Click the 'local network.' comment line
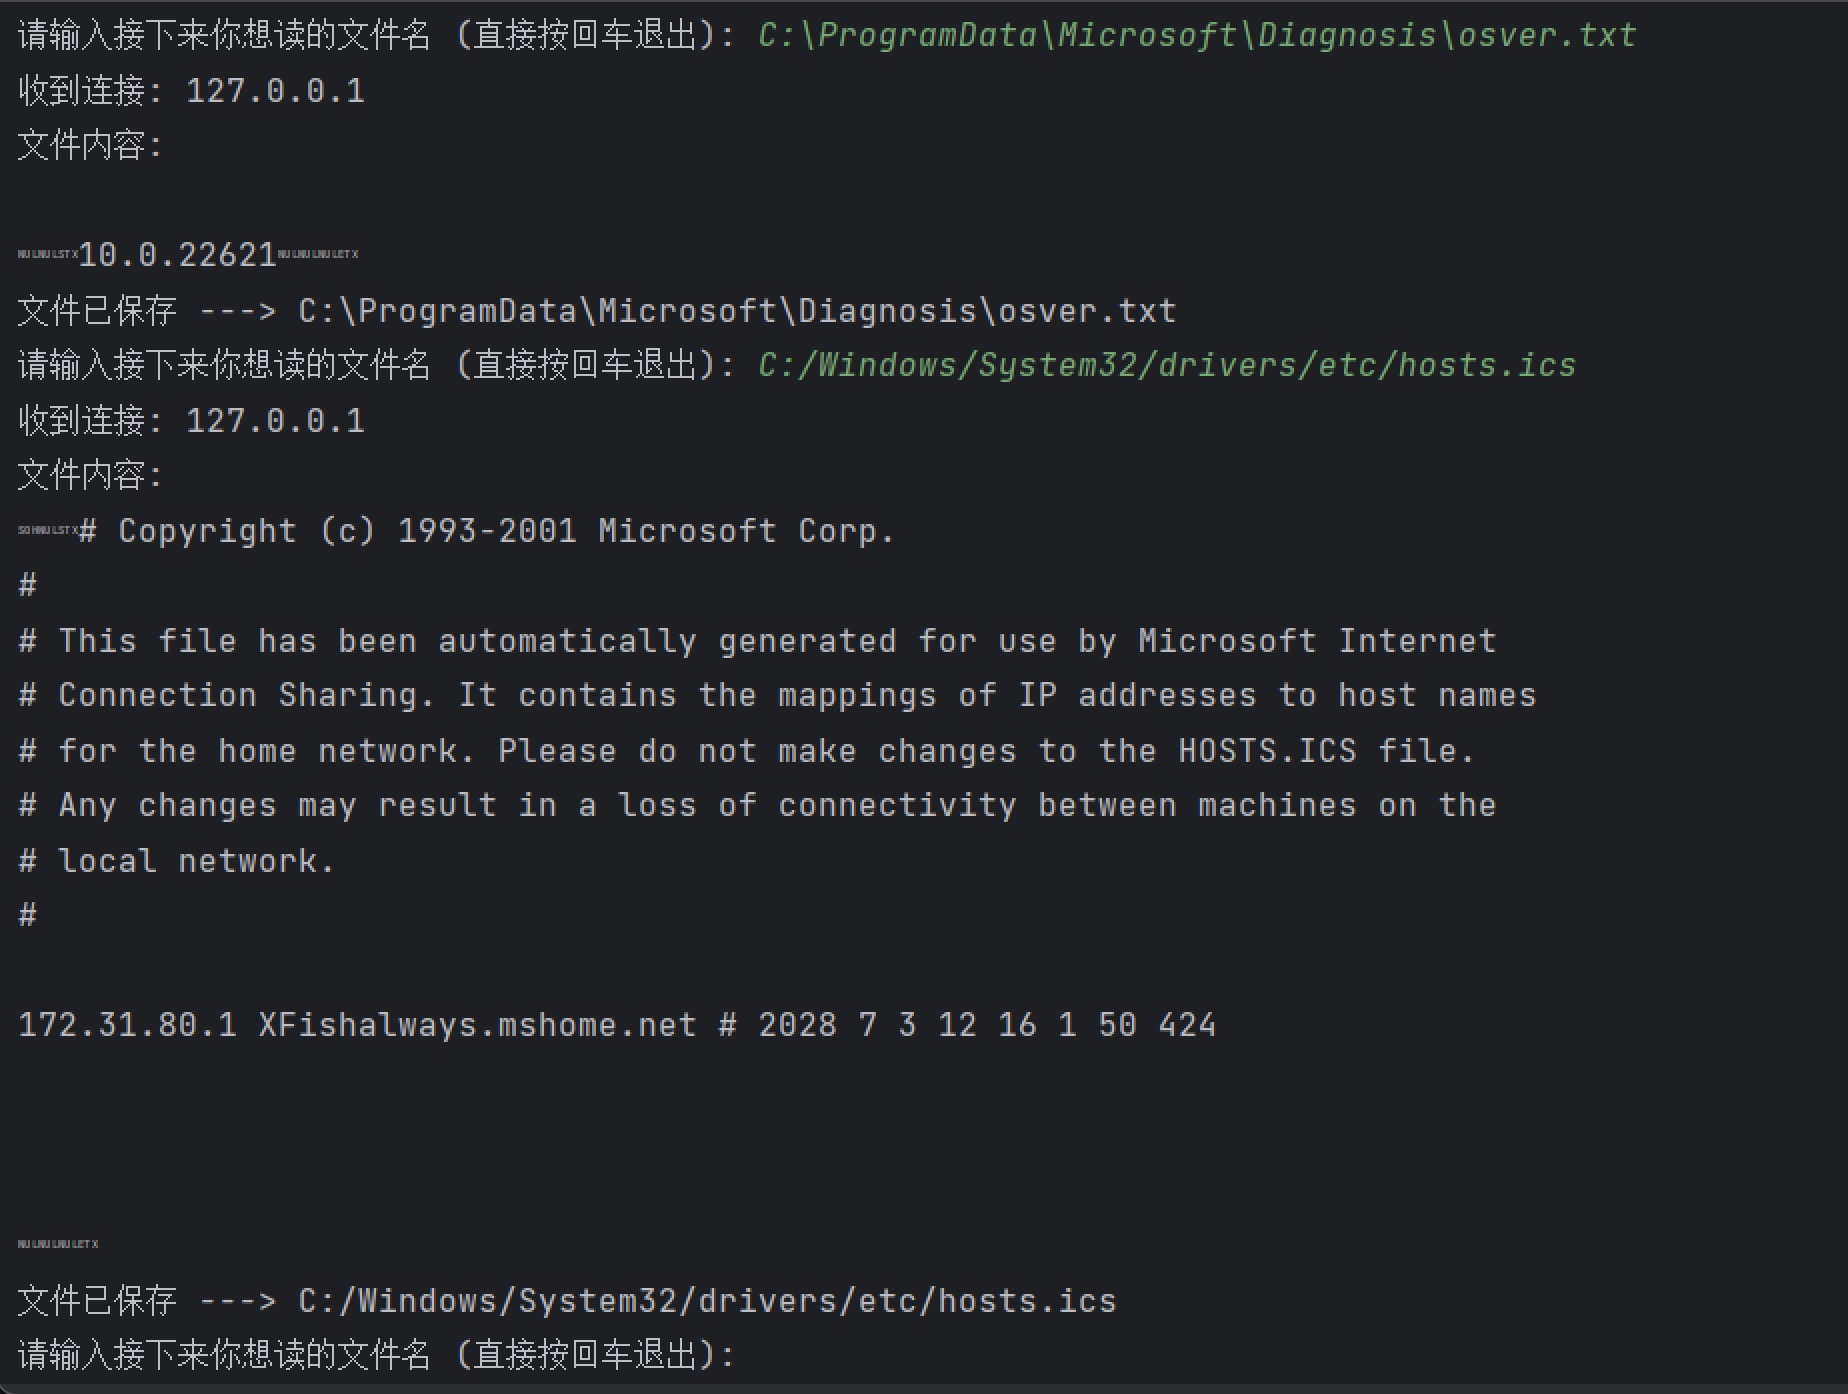The height and width of the screenshot is (1394, 1848). tap(177, 861)
